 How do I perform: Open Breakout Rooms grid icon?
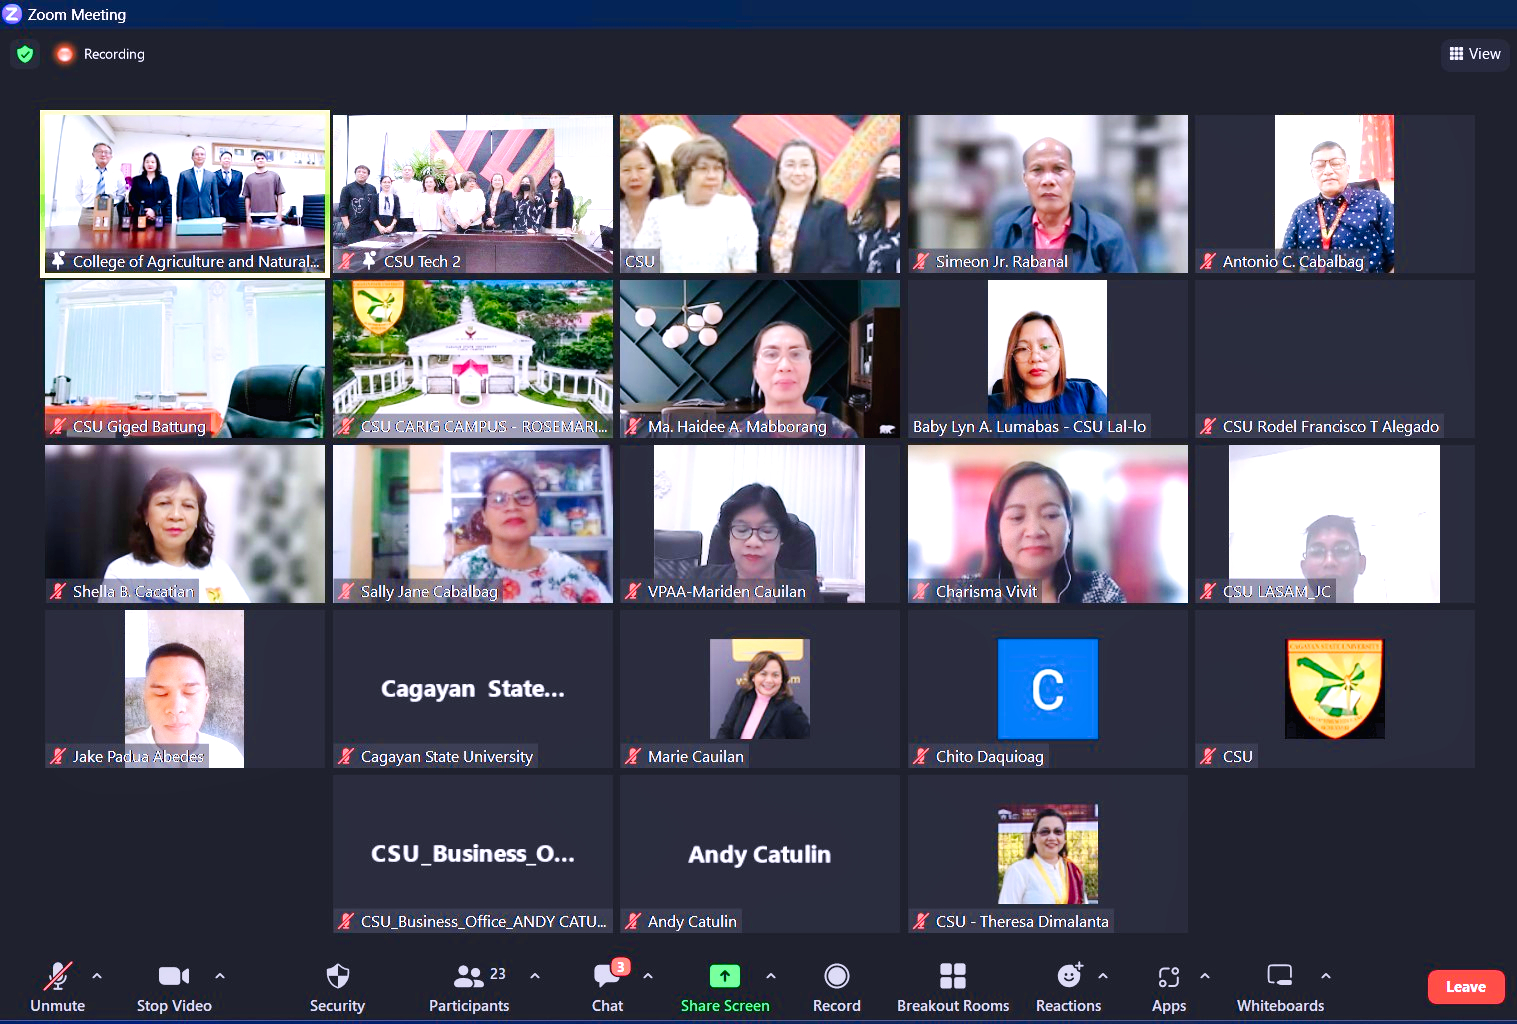coord(953,975)
